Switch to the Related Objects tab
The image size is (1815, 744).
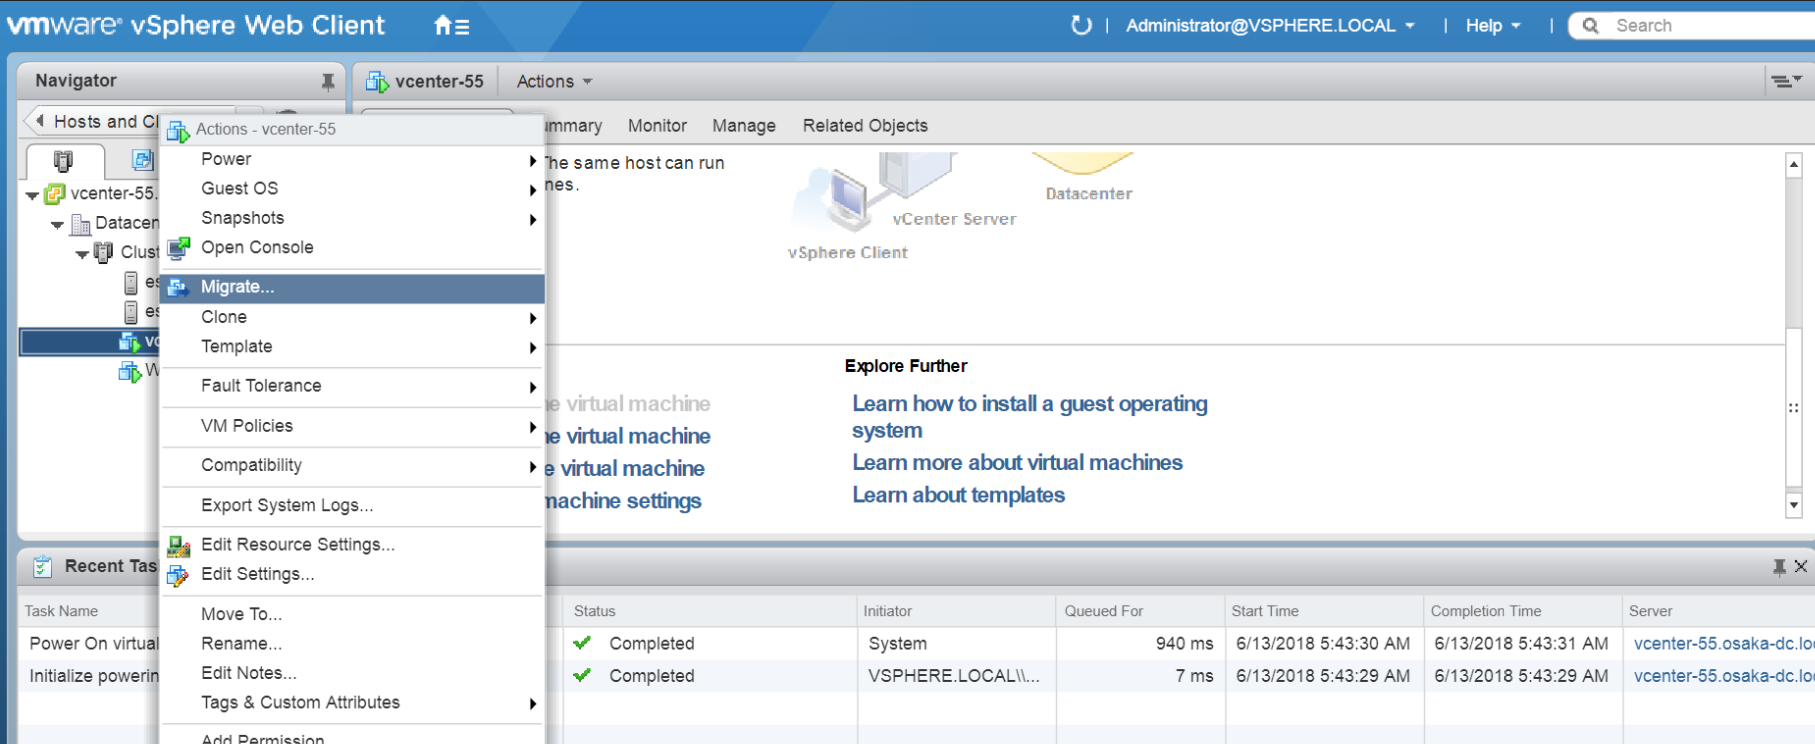click(x=864, y=126)
